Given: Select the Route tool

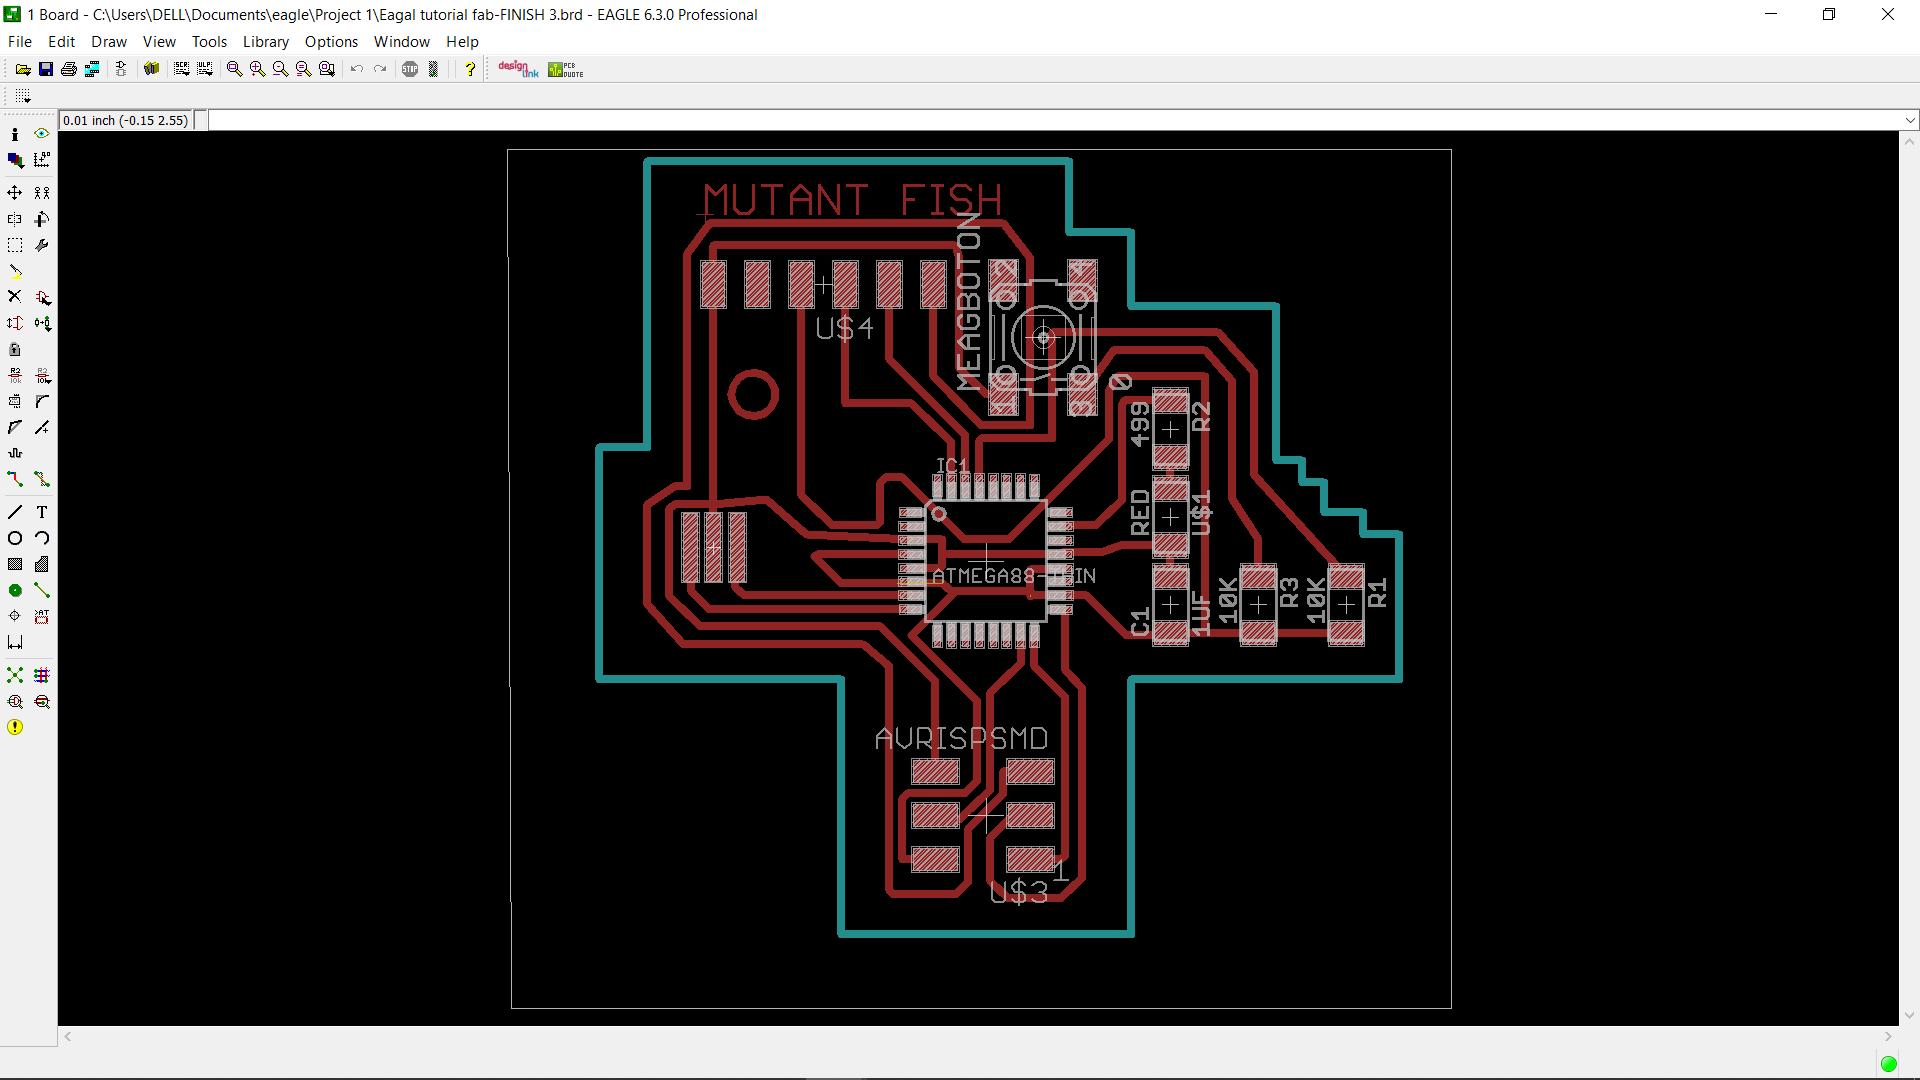Looking at the screenshot, I should [15, 480].
